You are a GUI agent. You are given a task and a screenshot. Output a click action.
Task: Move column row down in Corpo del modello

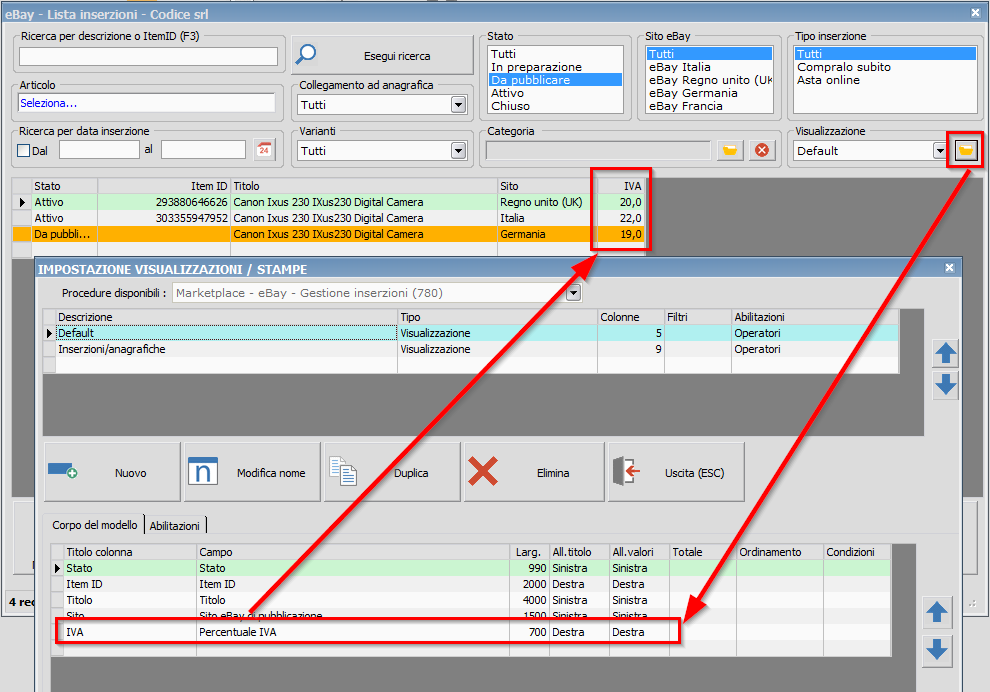(936, 650)
